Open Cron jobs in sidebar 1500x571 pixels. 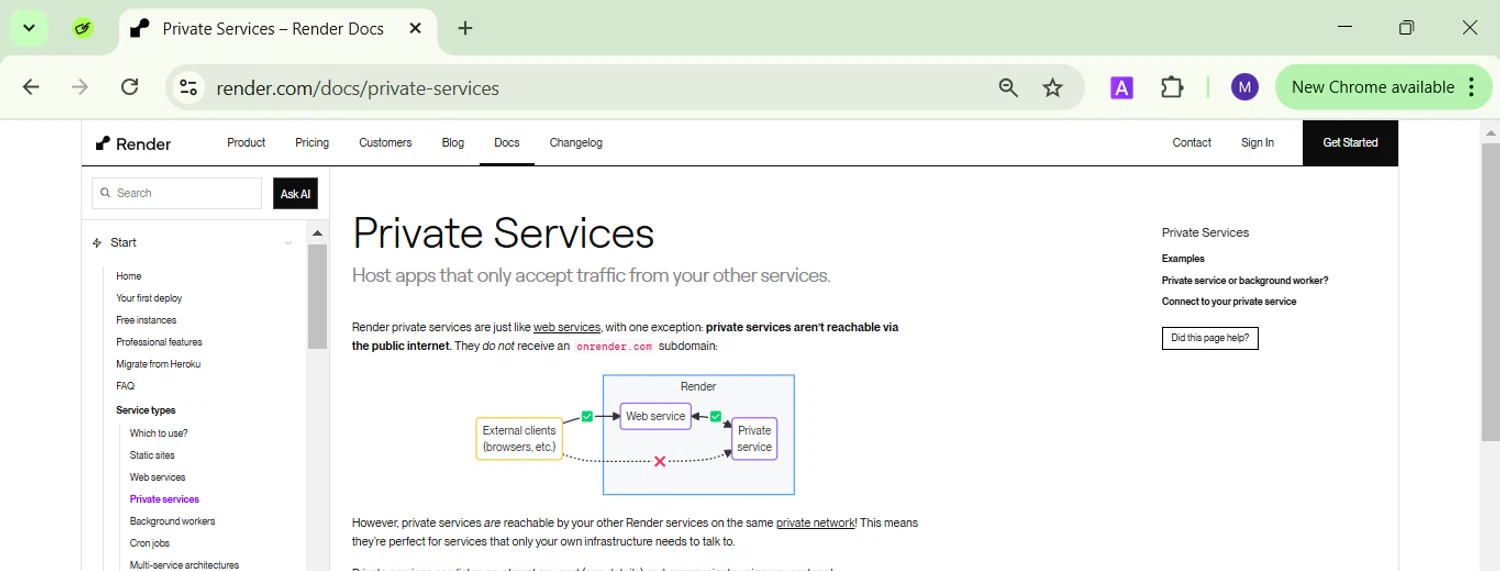tap(149, 543)
